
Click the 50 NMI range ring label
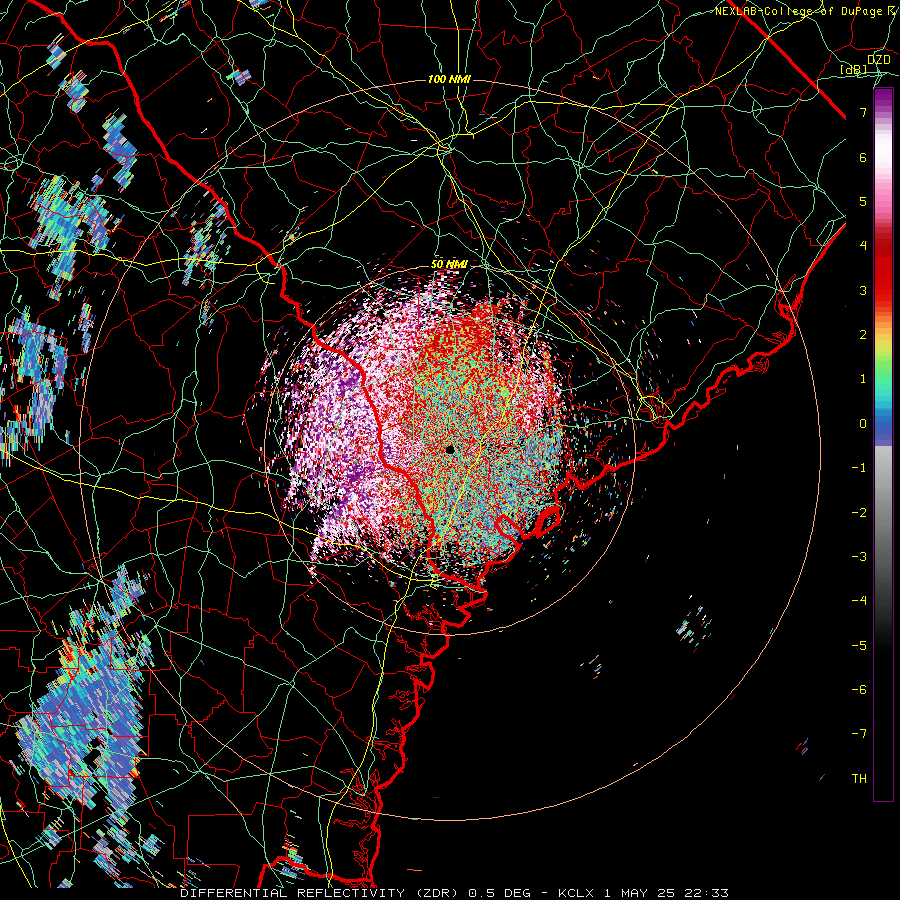click(449, 265)
